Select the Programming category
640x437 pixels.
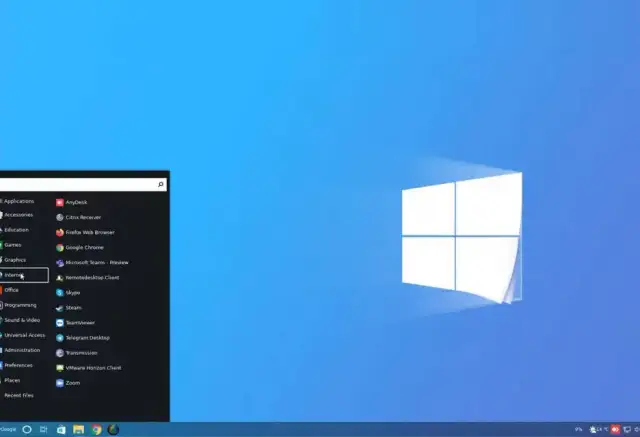(18, 305)
